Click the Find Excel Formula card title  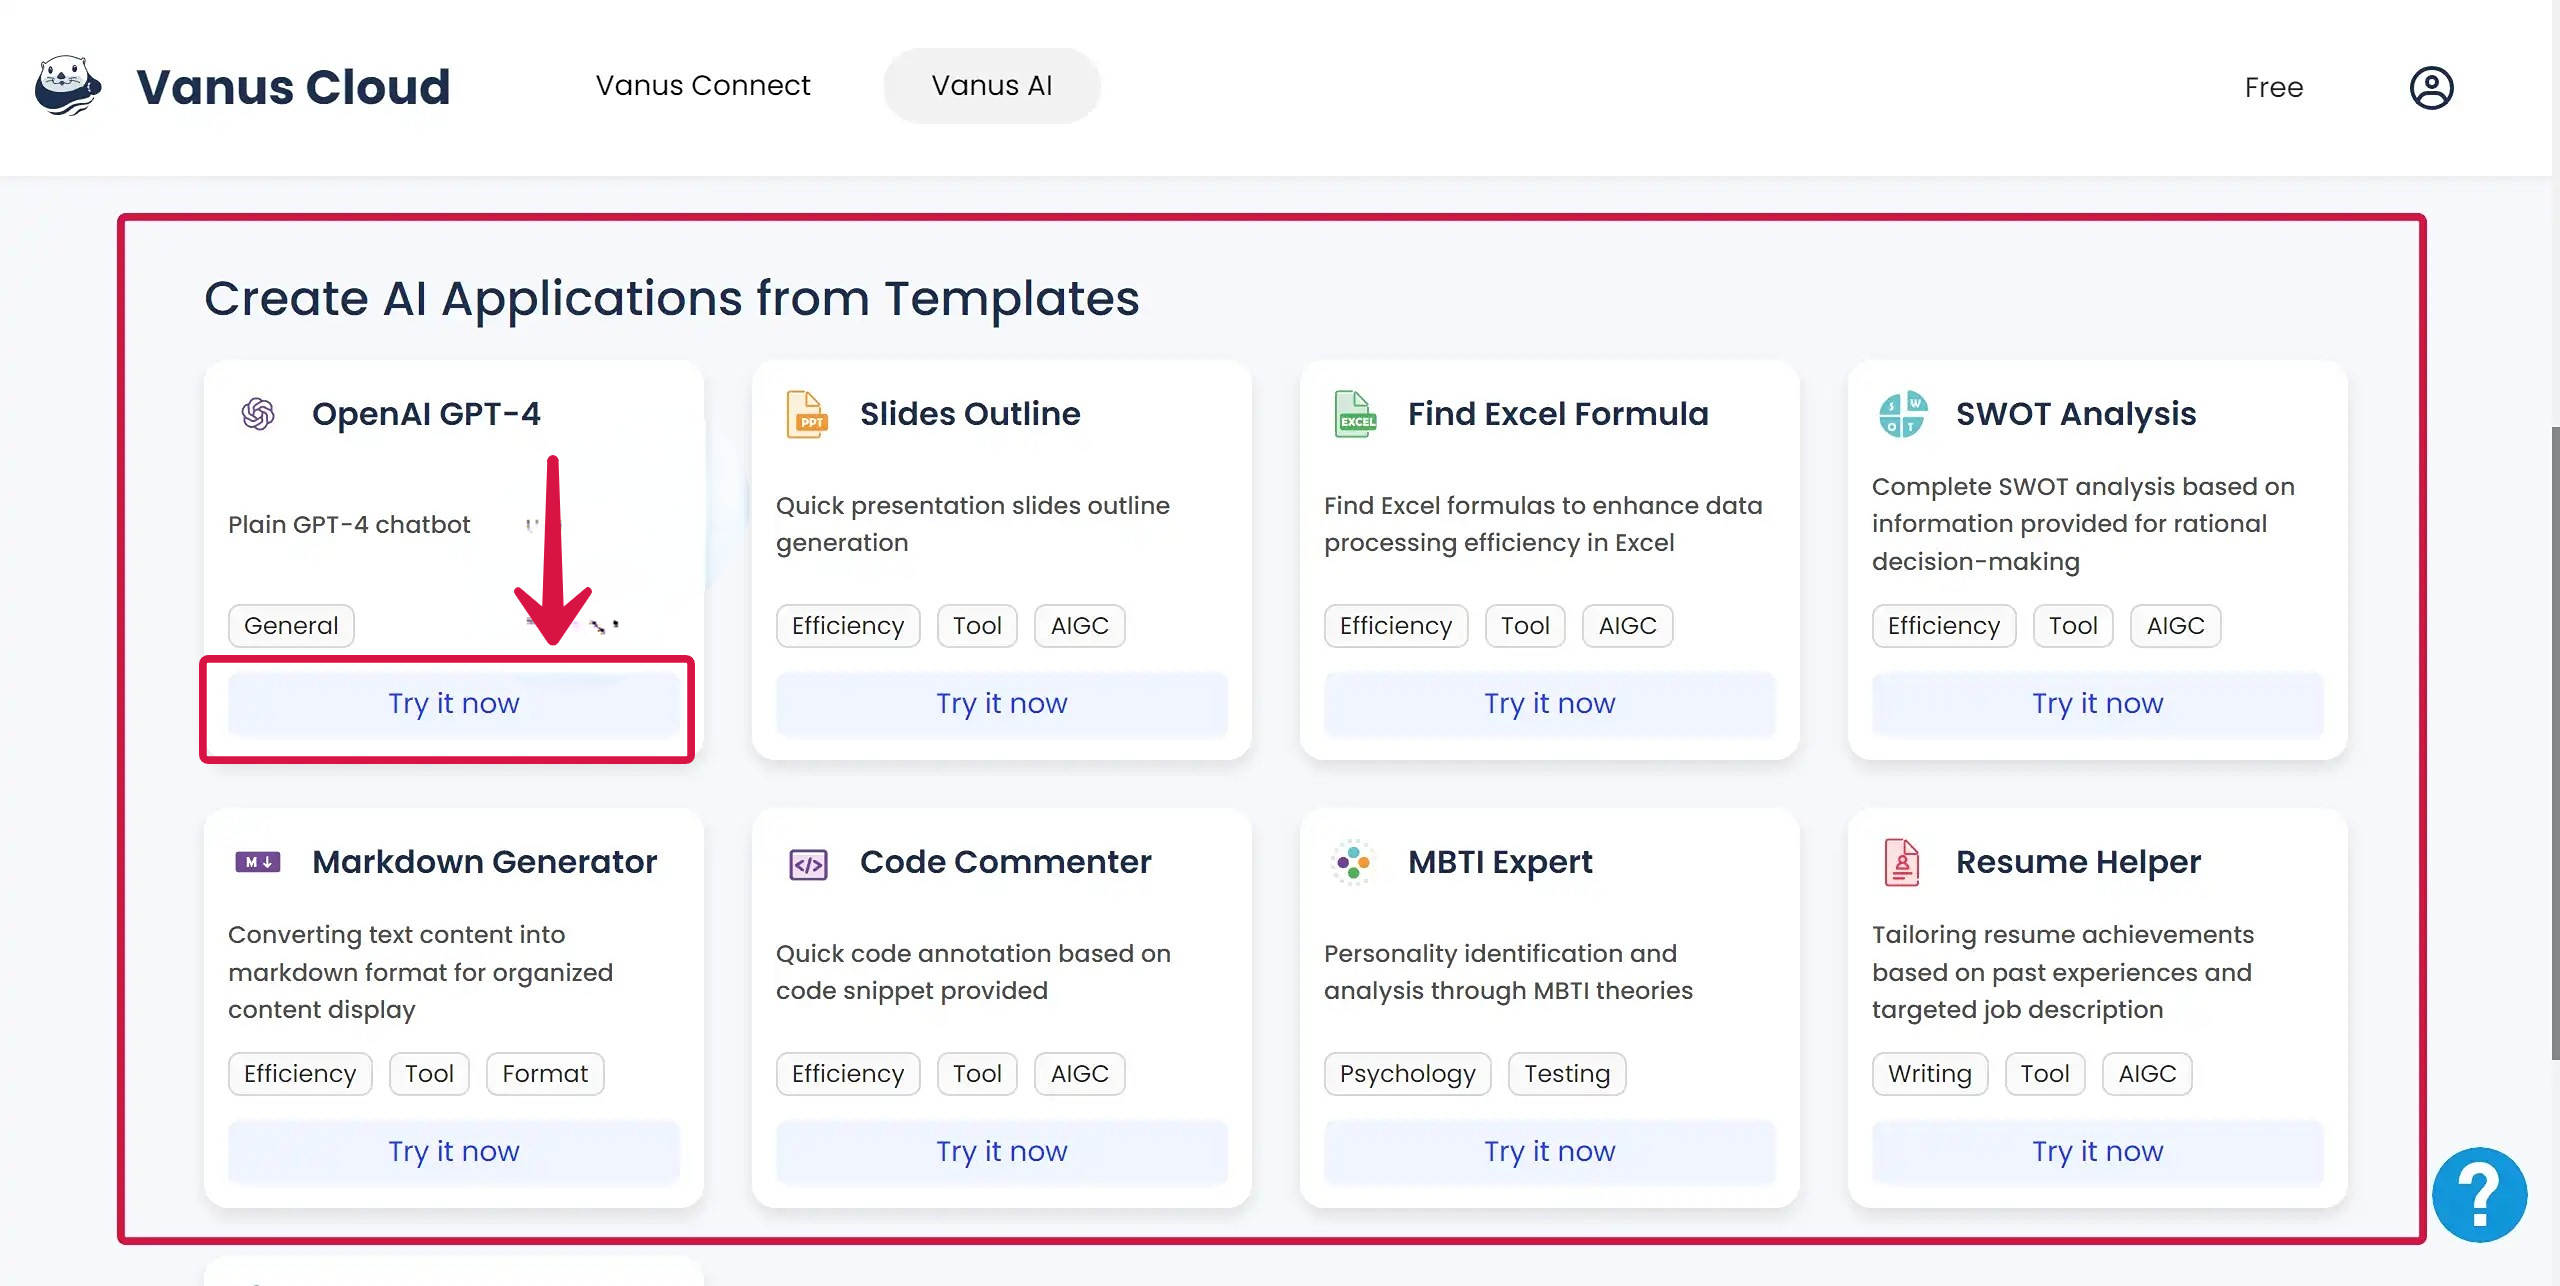click(x=1558, y=414)
